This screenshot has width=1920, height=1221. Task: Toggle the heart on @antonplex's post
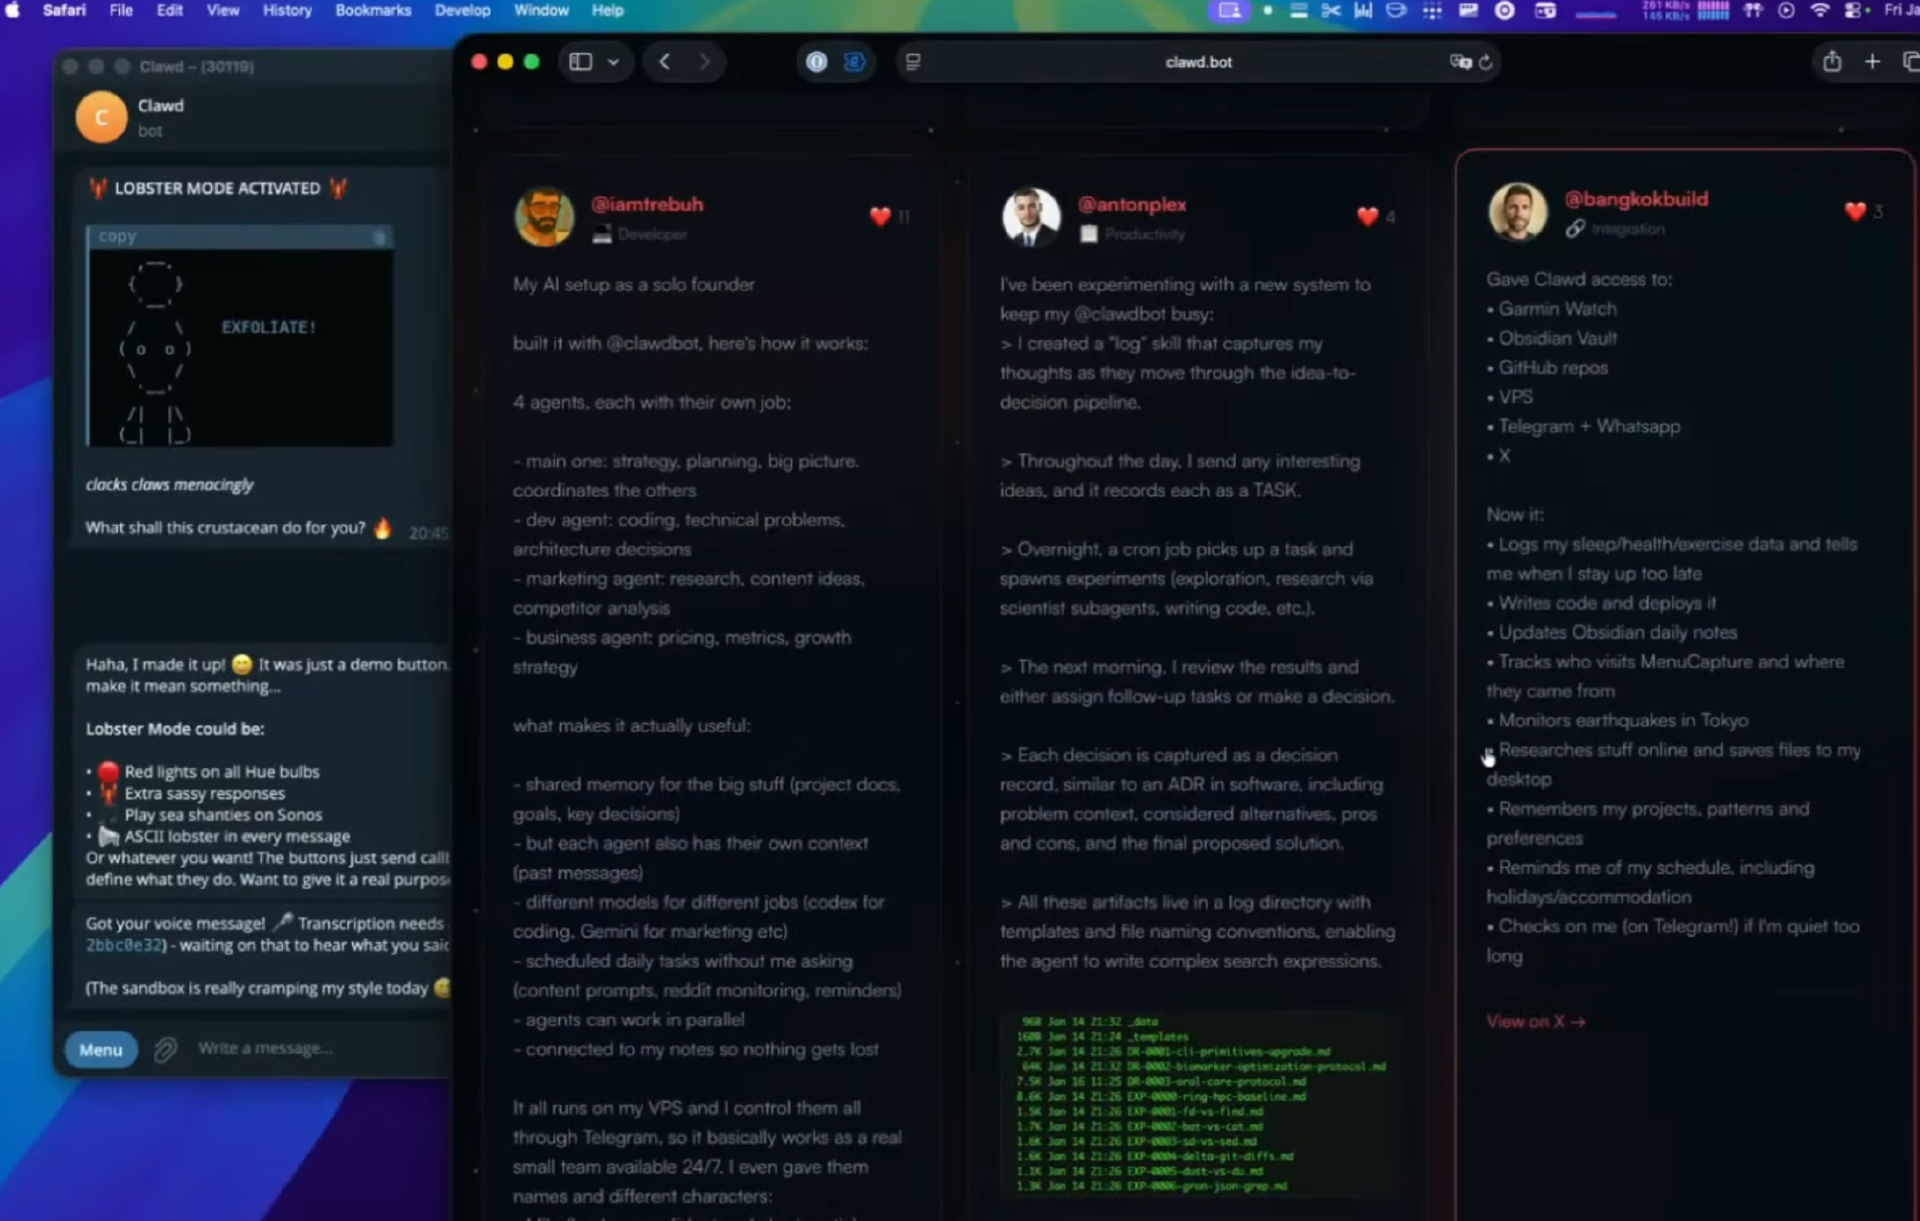(x=1367, y=216)
